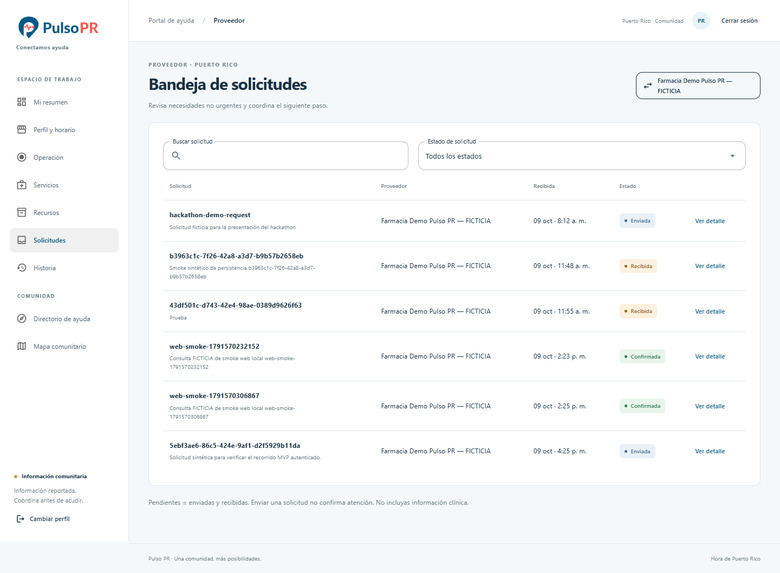780x573 pixels.
Task: Click Confirmada badge for 2:25 p. m. row
Action: tap(642, 406)
